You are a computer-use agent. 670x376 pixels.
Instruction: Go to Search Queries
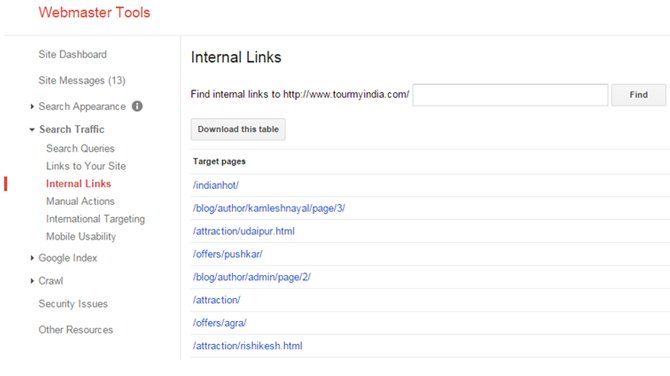pyautogui.click(x=80, y=148)
